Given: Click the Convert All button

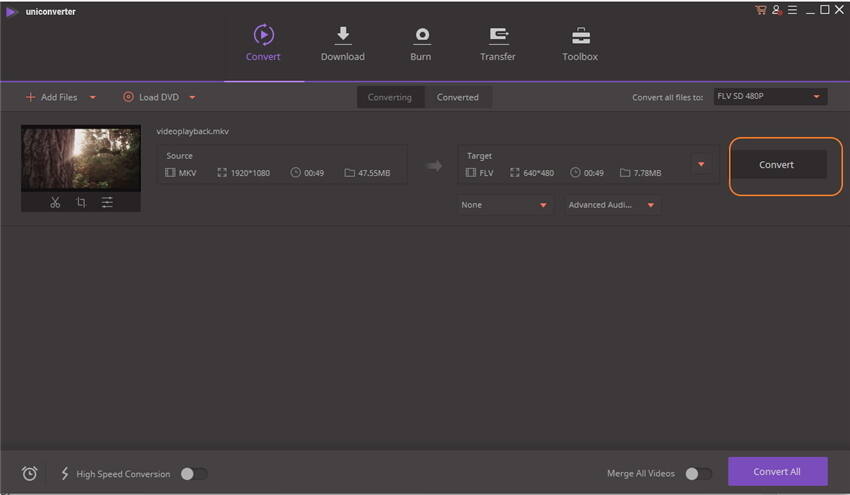Looking at the screenshot, I should [777, 472].
